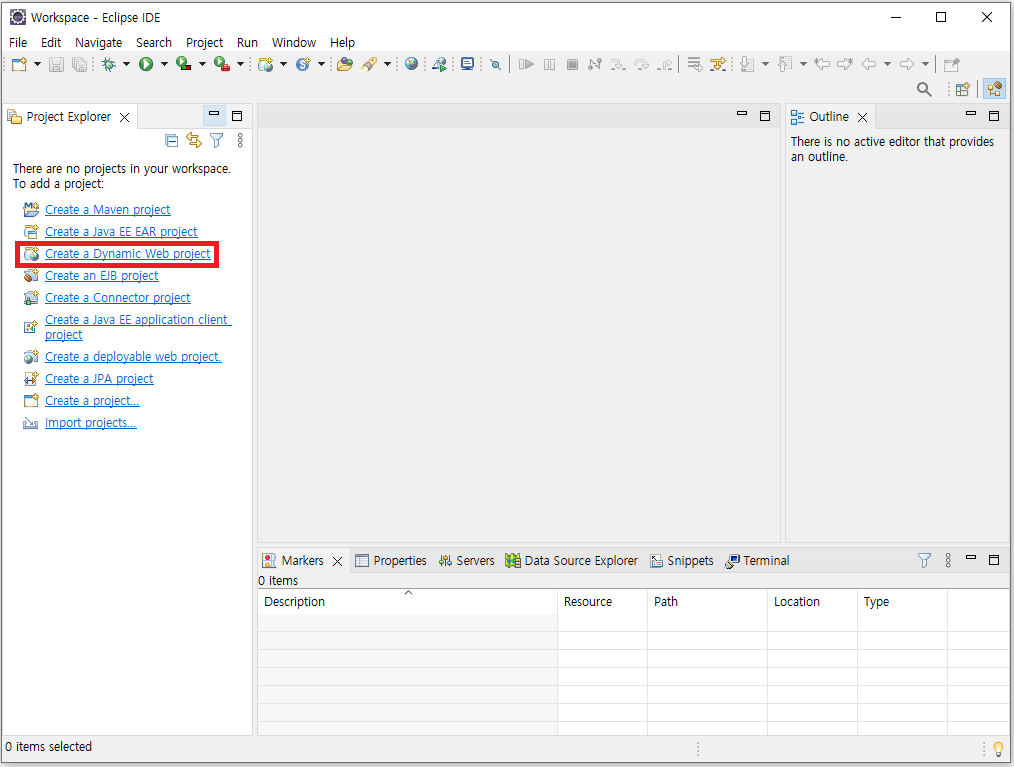1014x767 pixels.
Task: Click the lightbulb tip icon in status bar
Action: click(x=998, y=748)
